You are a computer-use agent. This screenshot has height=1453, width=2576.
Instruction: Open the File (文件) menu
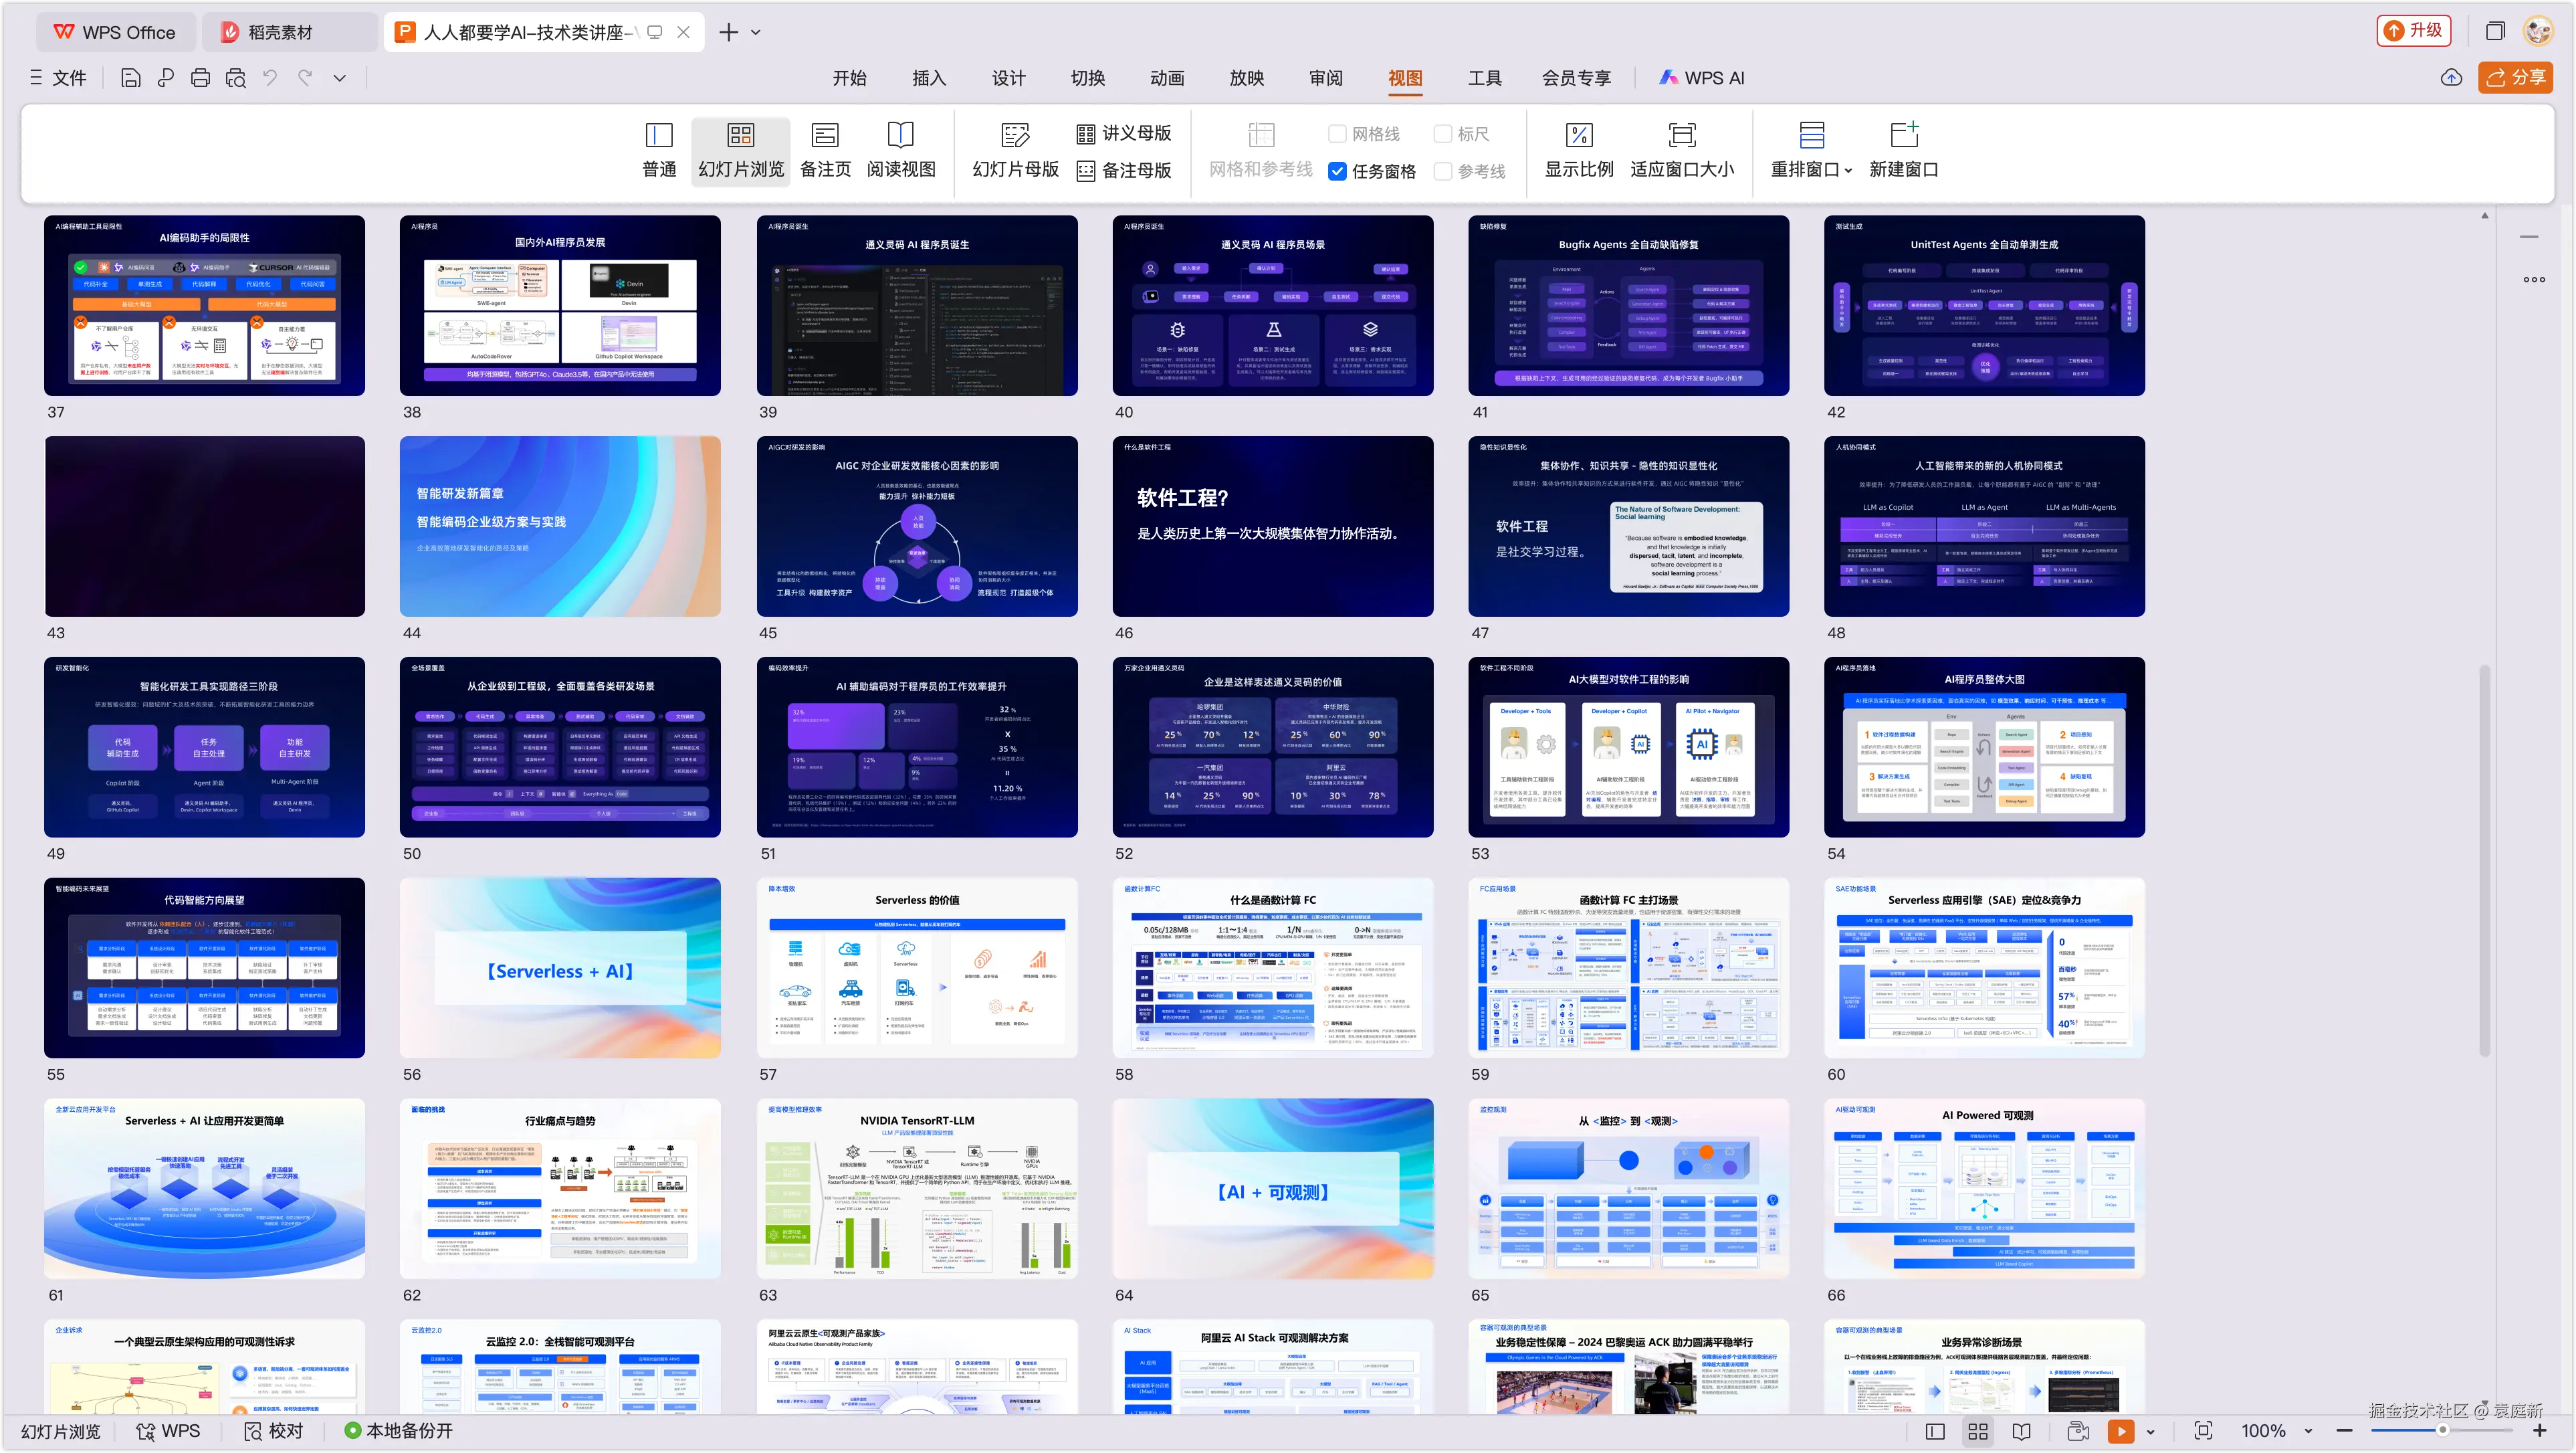(x=59, y=78)
